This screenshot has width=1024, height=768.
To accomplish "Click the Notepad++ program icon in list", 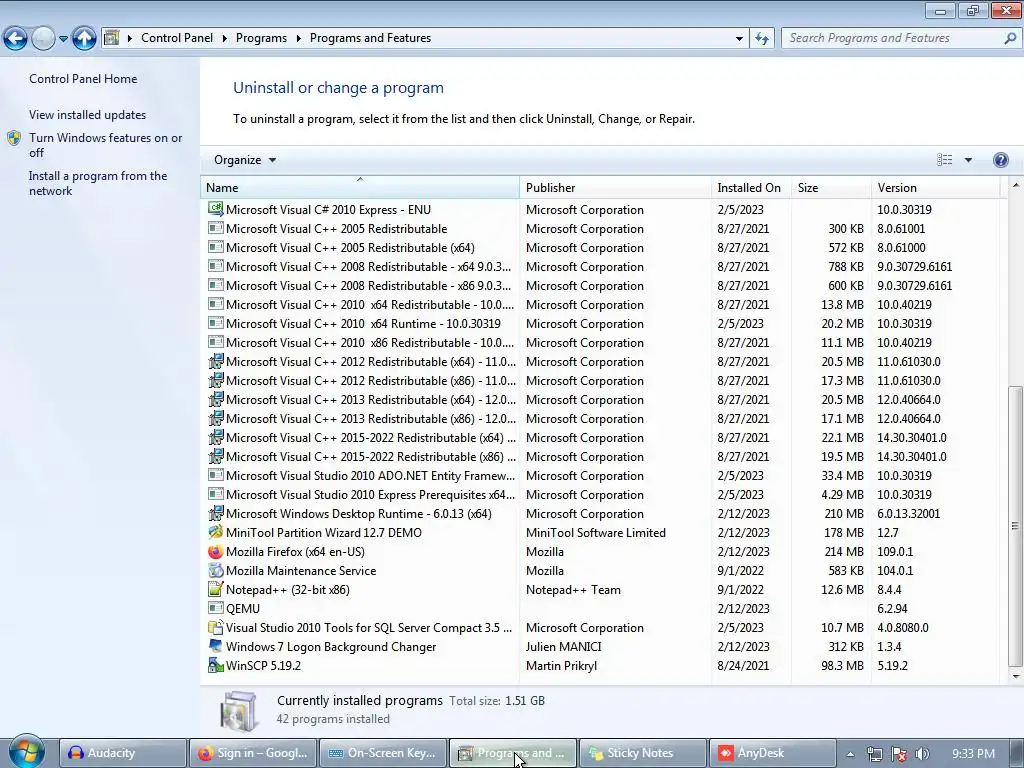I will 216,590.
